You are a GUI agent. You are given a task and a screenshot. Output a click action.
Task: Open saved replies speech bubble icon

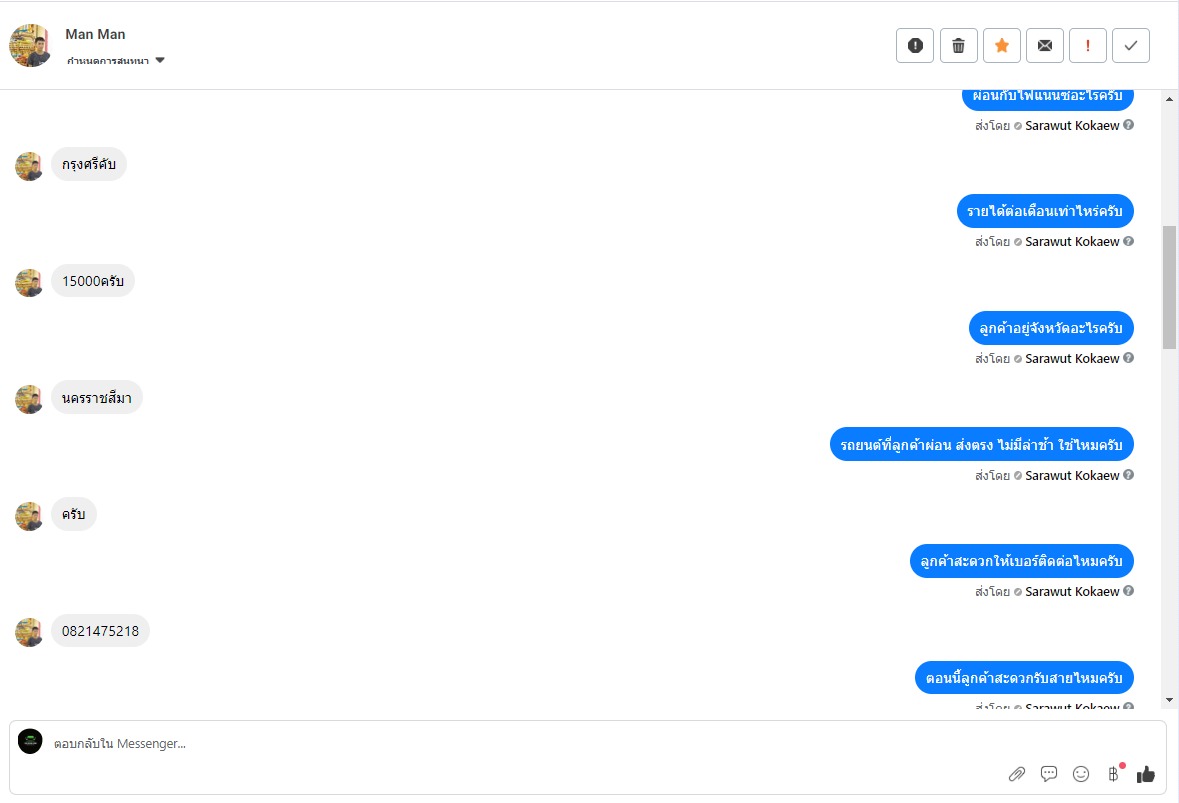tap(1049, 773)
